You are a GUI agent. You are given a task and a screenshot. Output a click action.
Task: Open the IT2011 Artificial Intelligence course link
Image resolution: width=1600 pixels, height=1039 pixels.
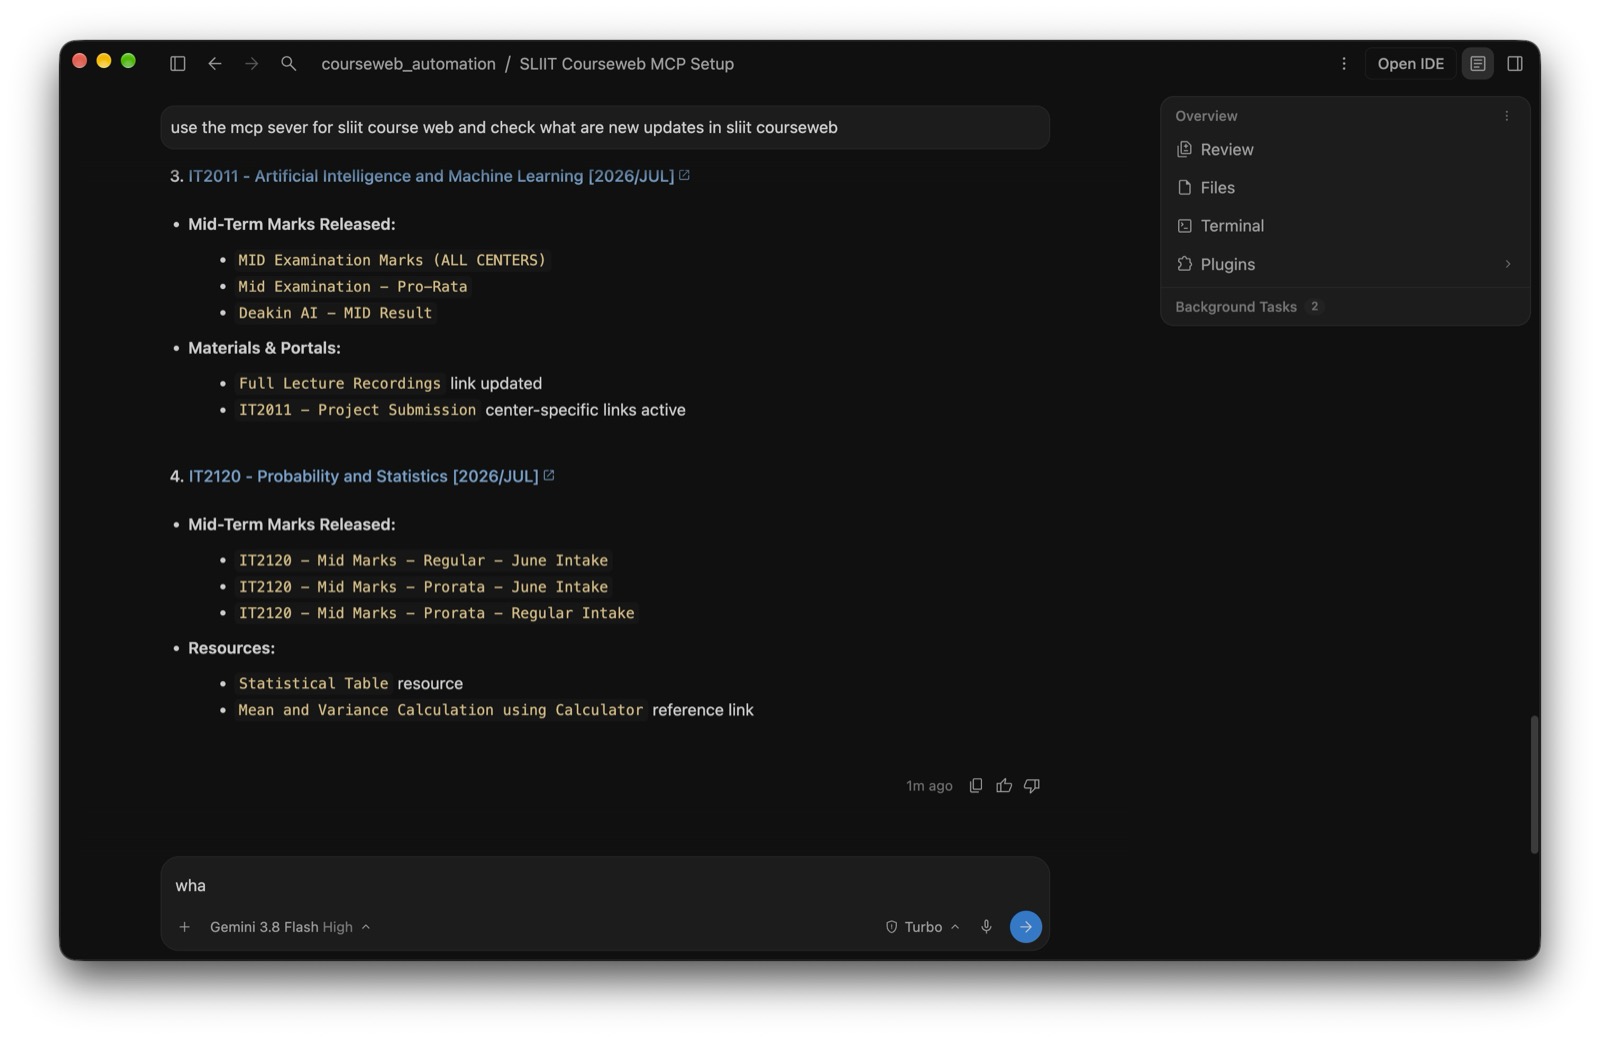point(431,176)
